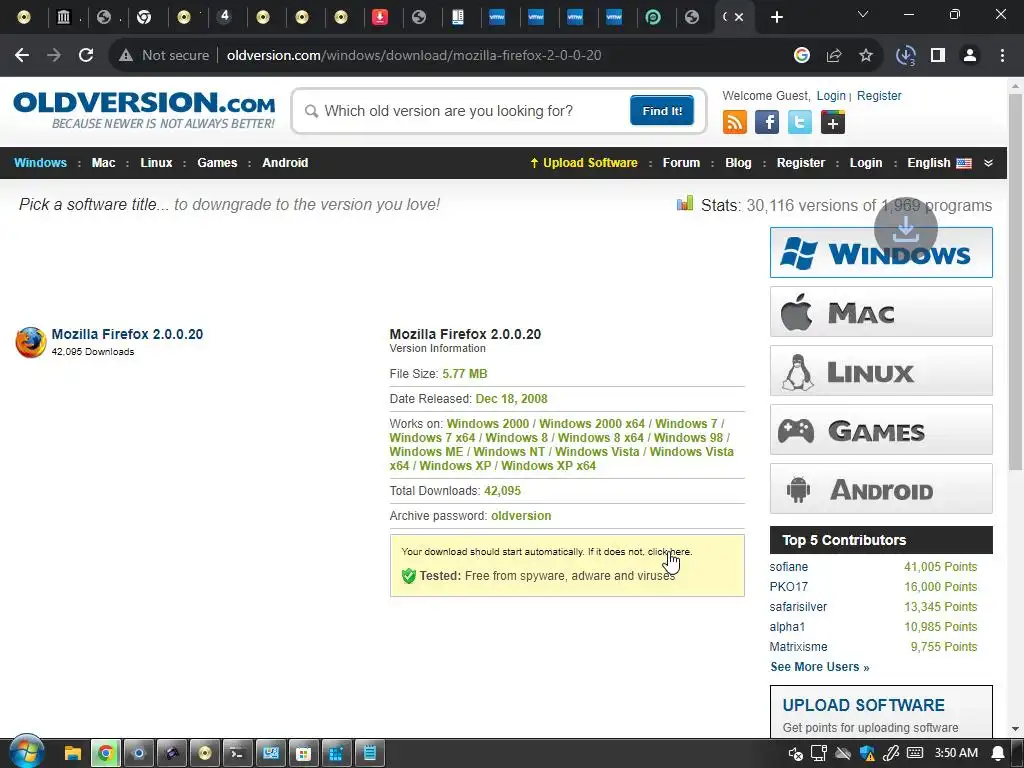Click the Mozilla Firefox logo icon
Image resolution: width=1024 pixels, height=768 pixels.
[31, 342]
